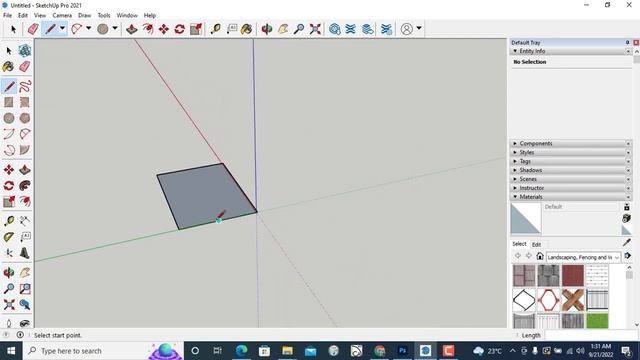Select the Polygon tool in left toolbar
This screenshot has height=360, width=640.
pos(25,118)
